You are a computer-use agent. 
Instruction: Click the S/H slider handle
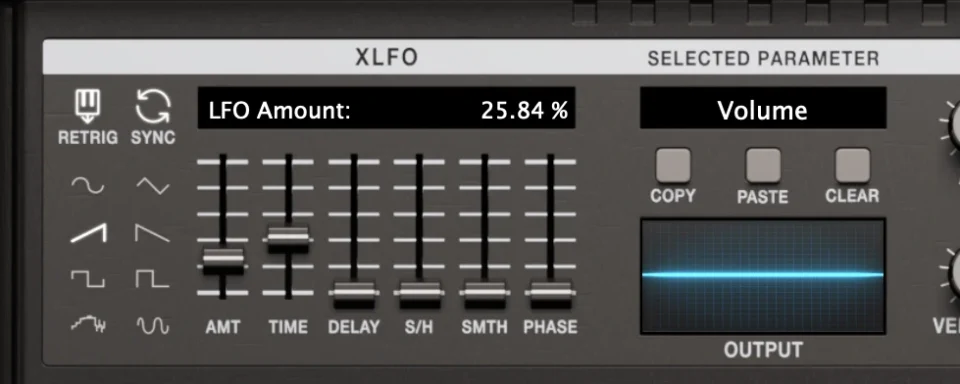click(x=419, y=295)
